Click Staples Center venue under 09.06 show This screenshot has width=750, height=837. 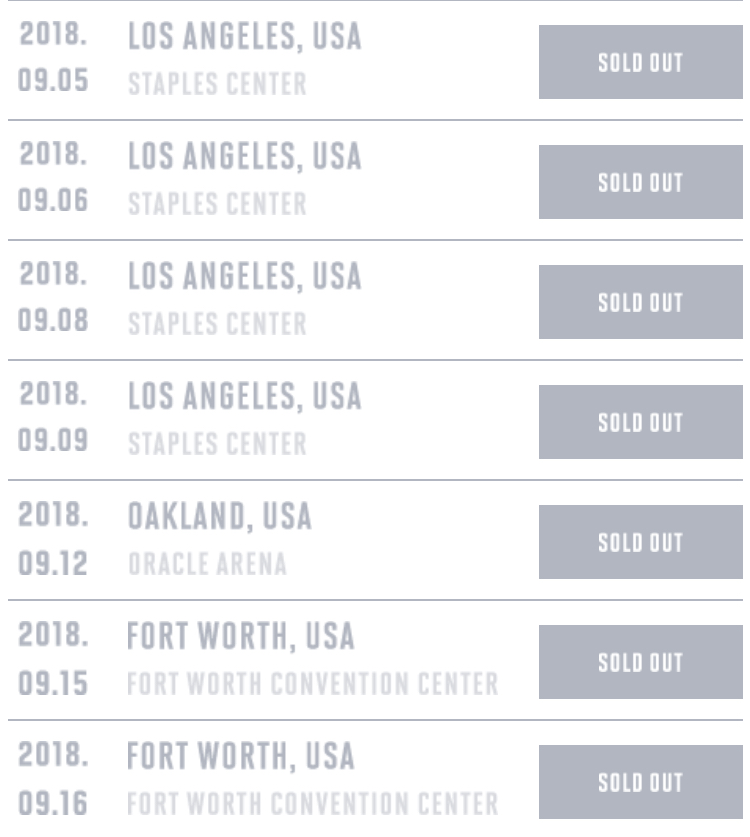point(217,204)
